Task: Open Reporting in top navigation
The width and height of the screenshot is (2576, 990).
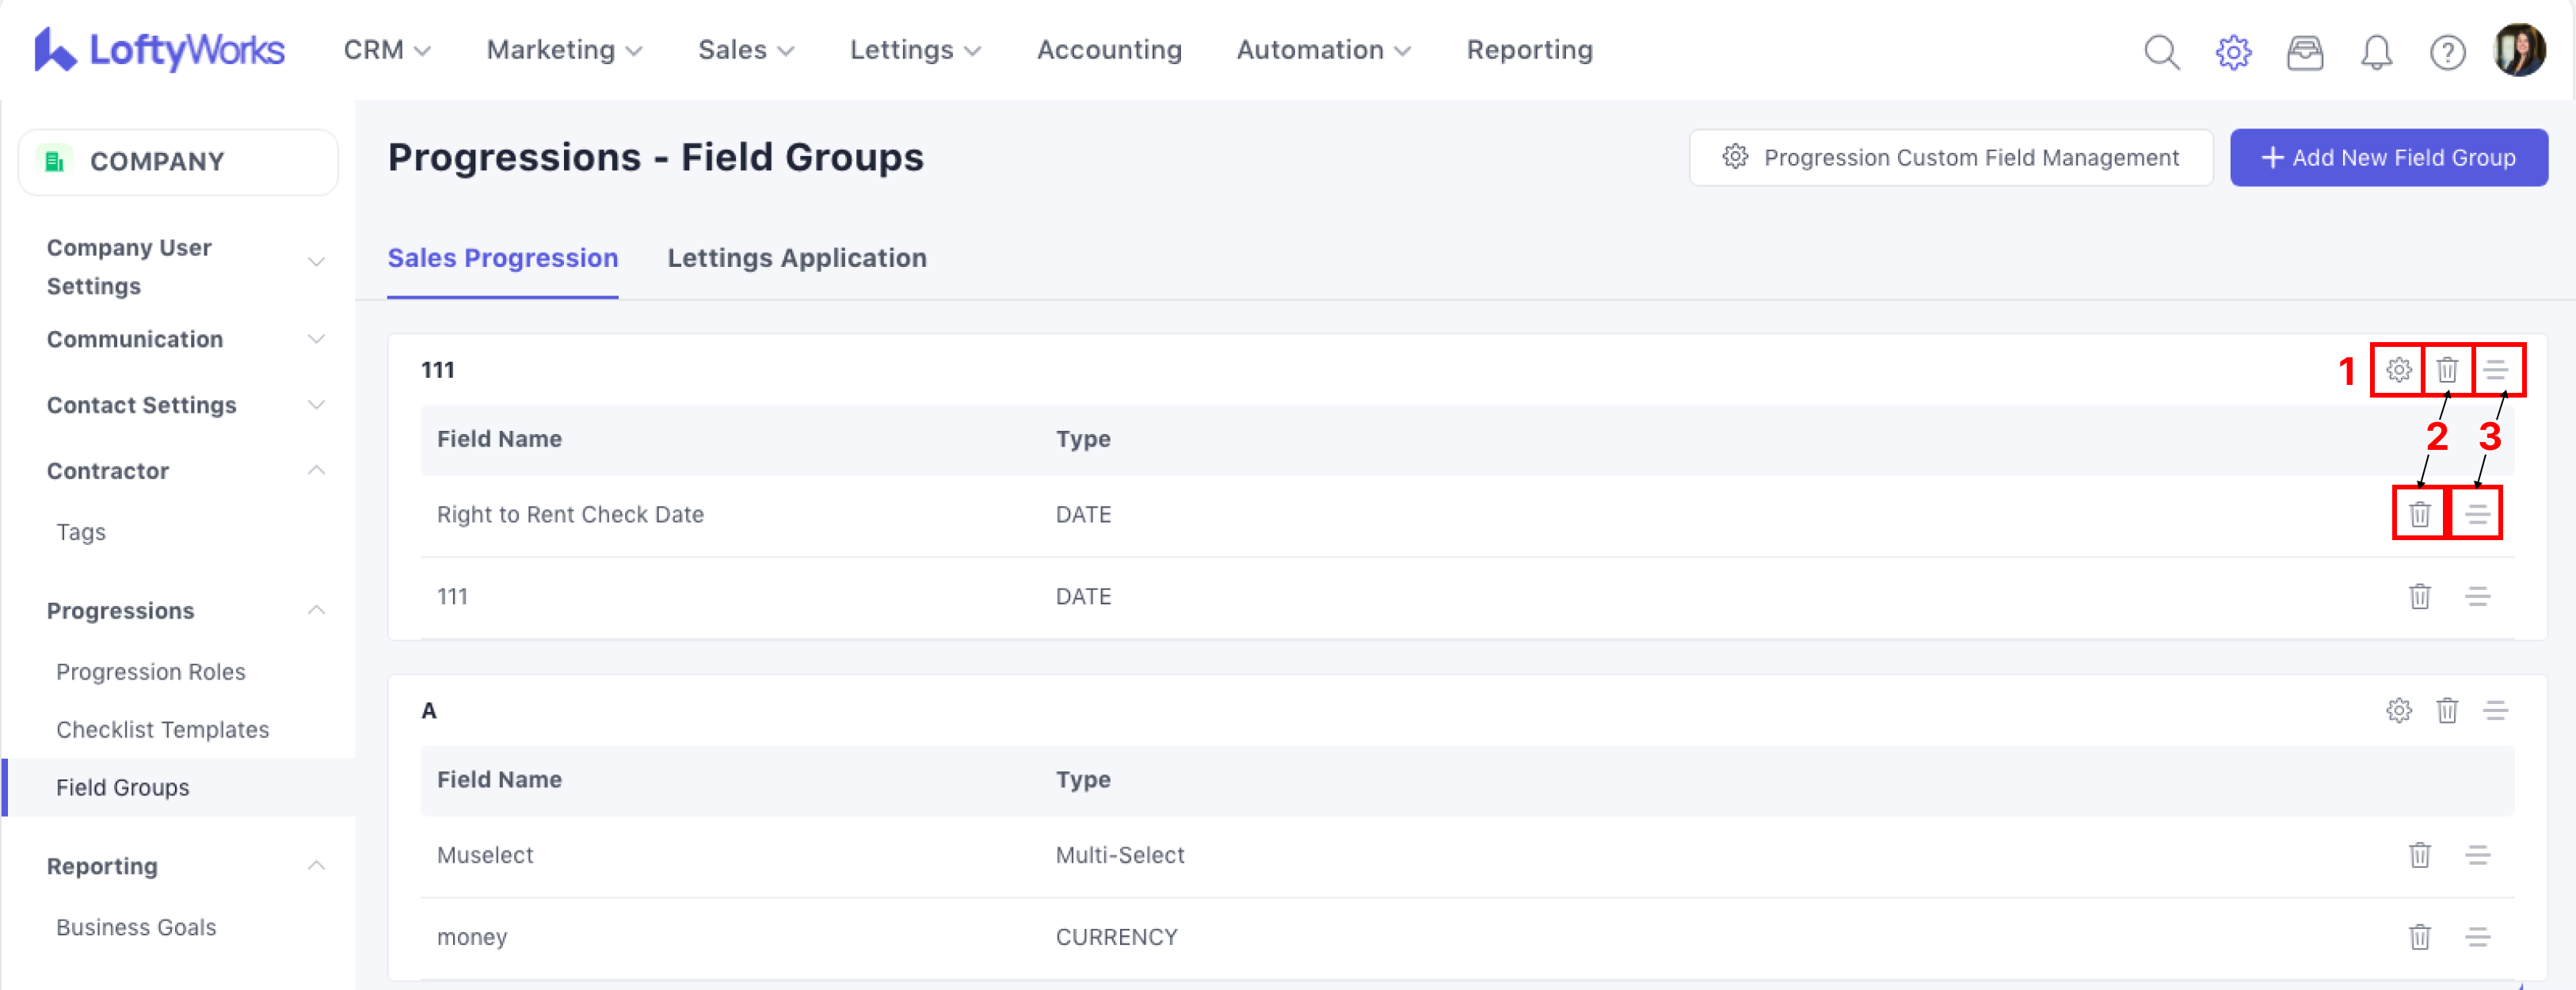Action: coord(1529,50)
